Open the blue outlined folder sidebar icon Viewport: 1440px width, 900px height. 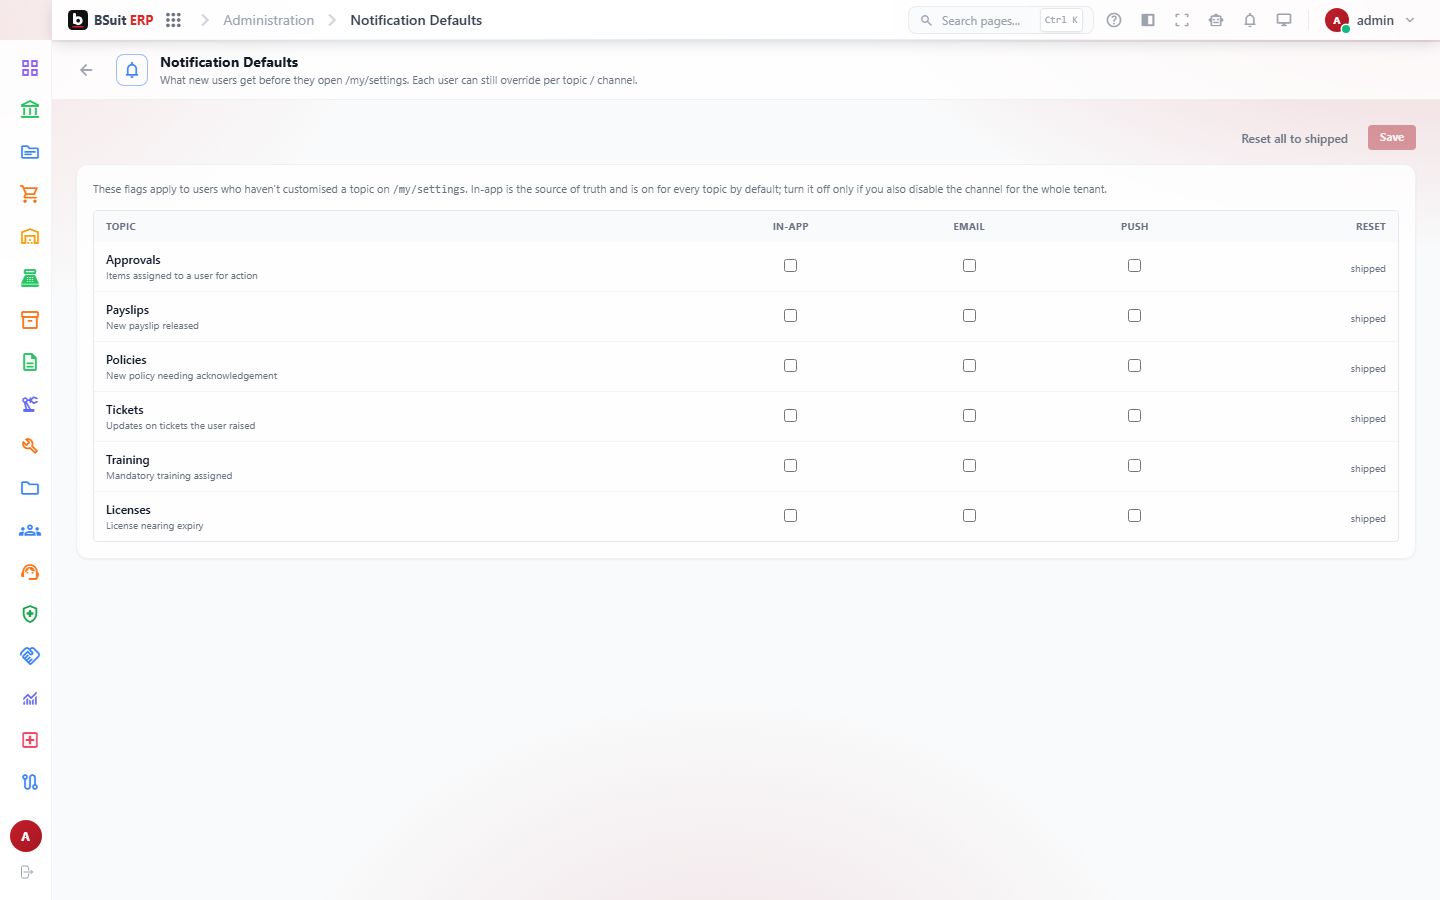[30, 488]
